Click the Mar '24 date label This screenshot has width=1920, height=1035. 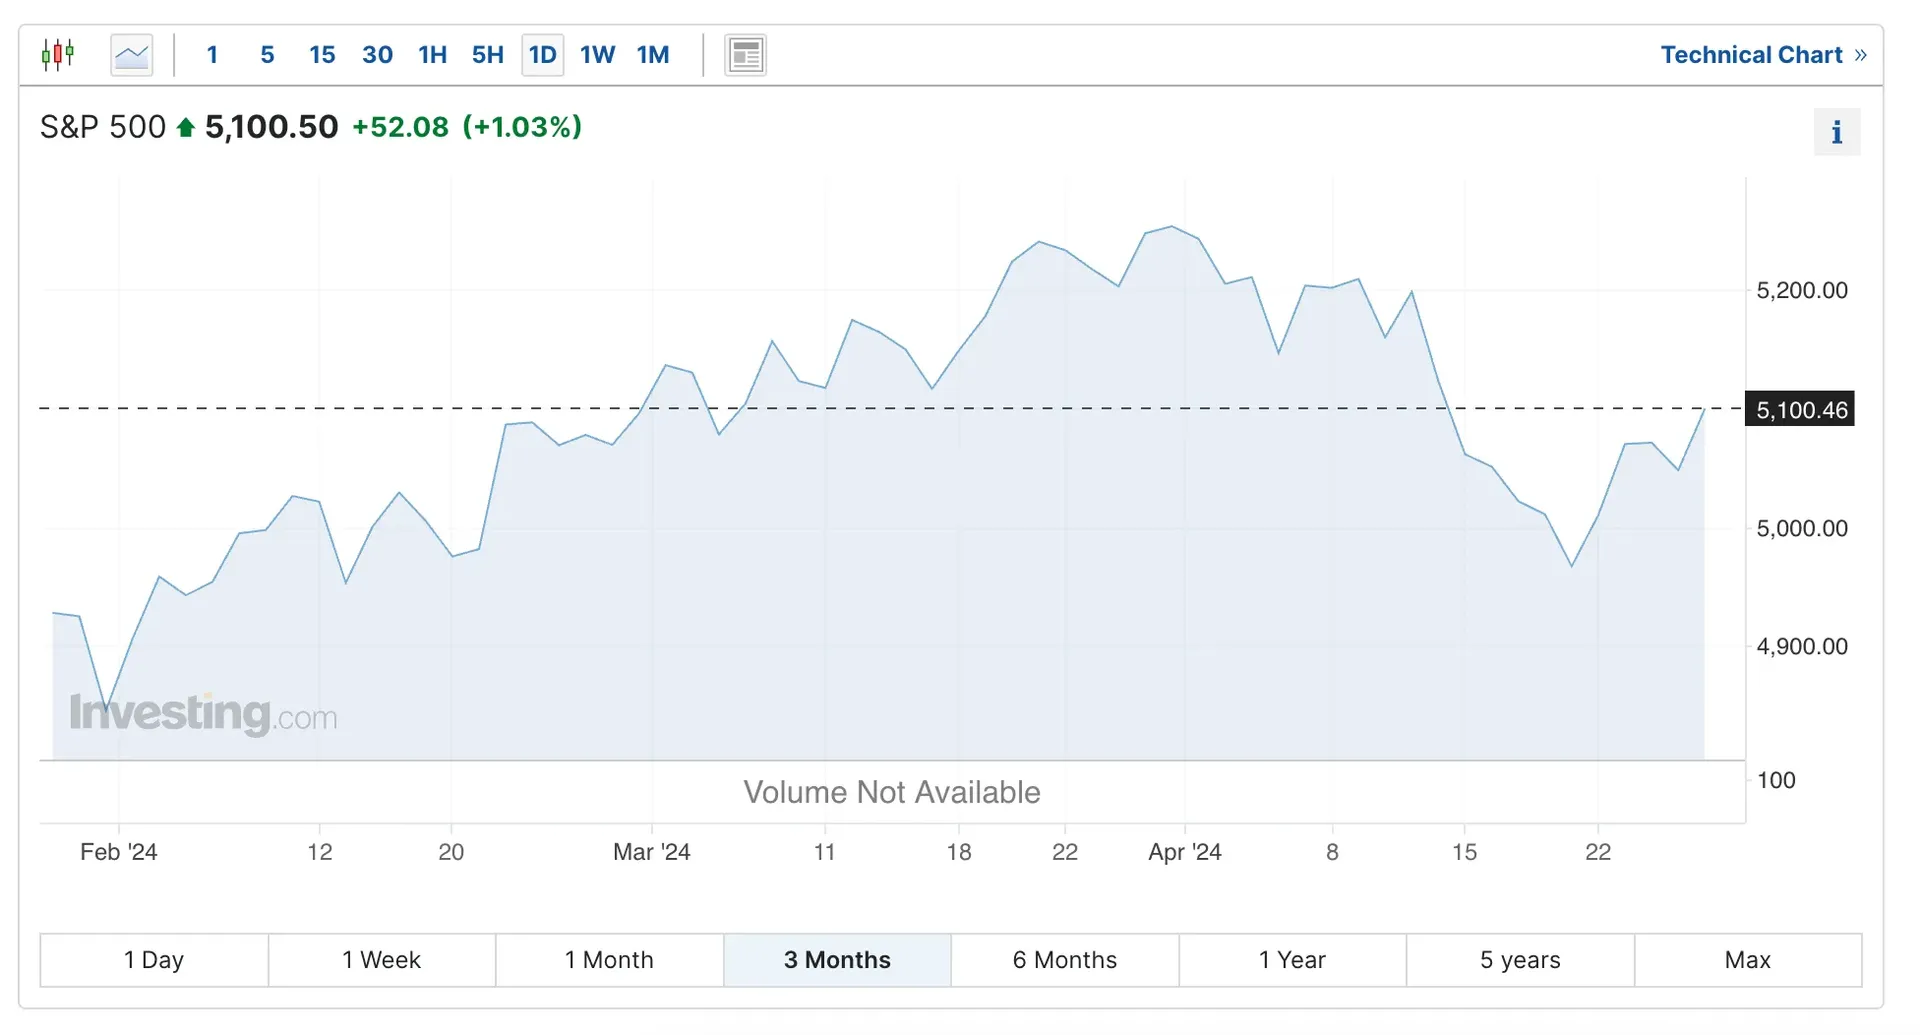(652, 852)
